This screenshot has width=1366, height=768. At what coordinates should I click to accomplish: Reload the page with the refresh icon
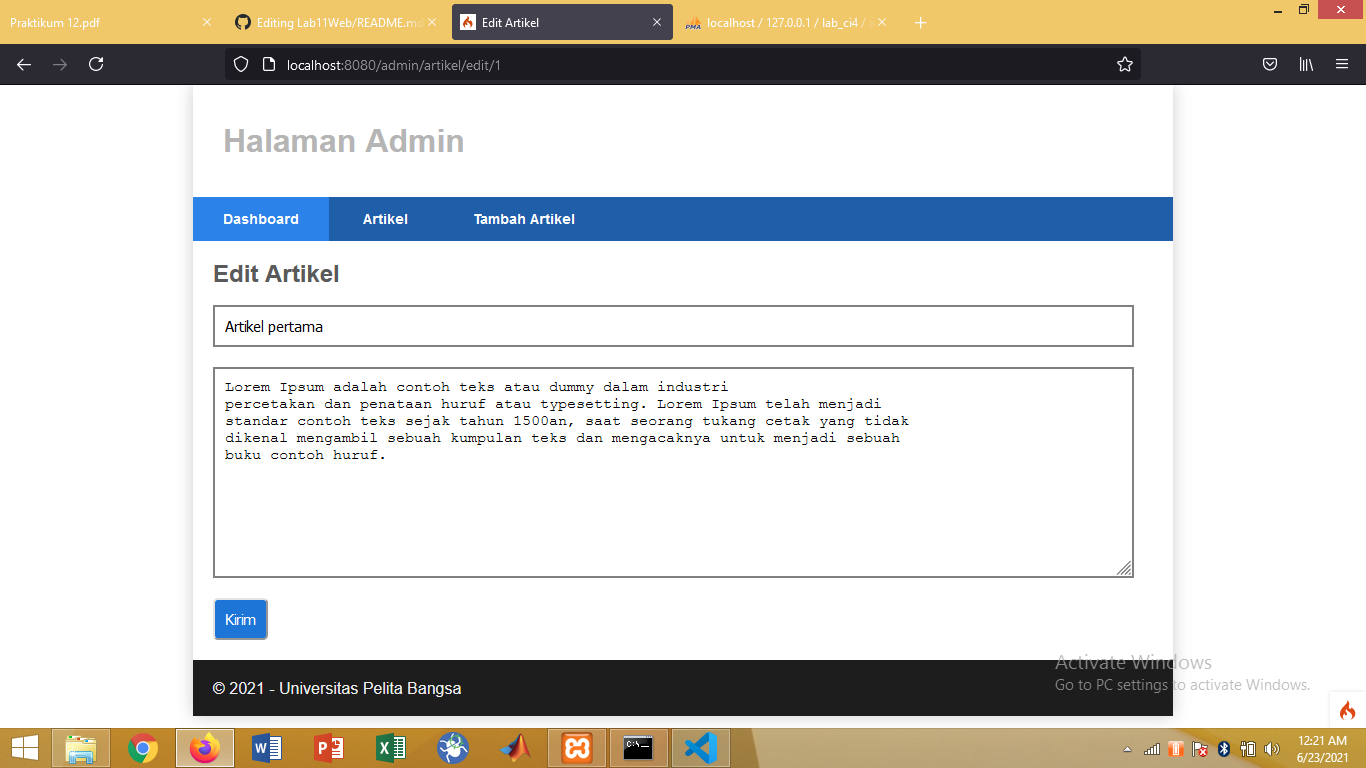pos(96,64)
